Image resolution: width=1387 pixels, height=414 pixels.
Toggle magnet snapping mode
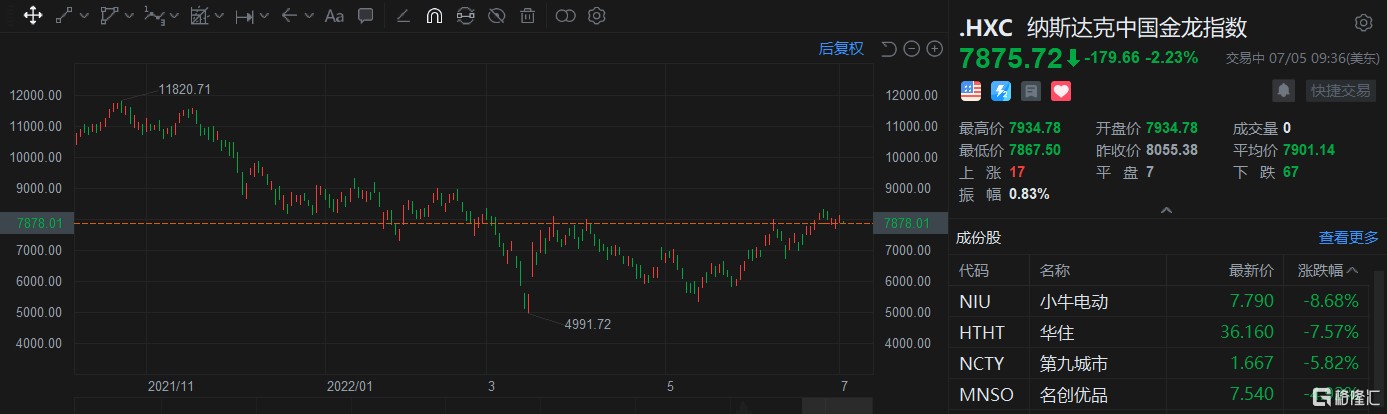click(x=434, y=15)
